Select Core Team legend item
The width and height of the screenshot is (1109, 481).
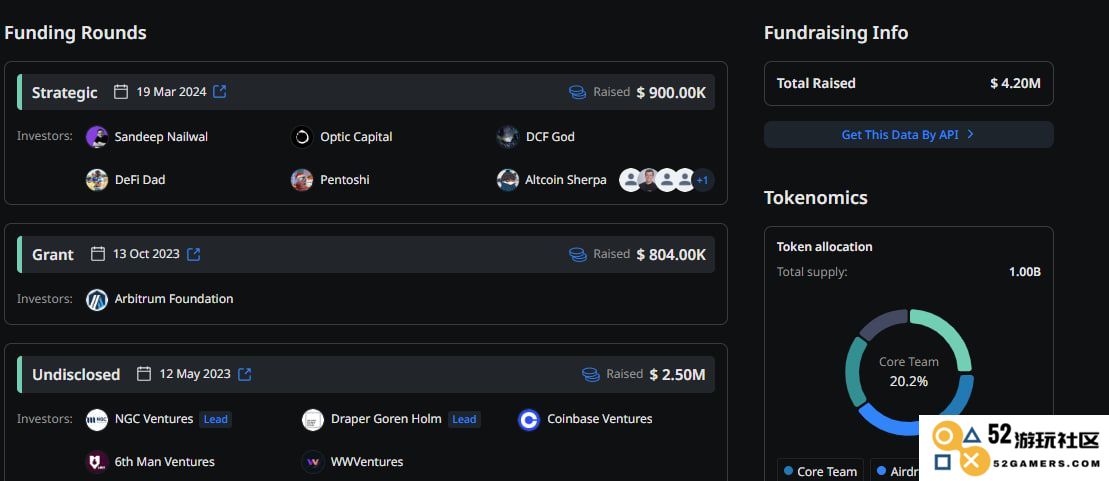pyautogui.click(x=820, y=471)
